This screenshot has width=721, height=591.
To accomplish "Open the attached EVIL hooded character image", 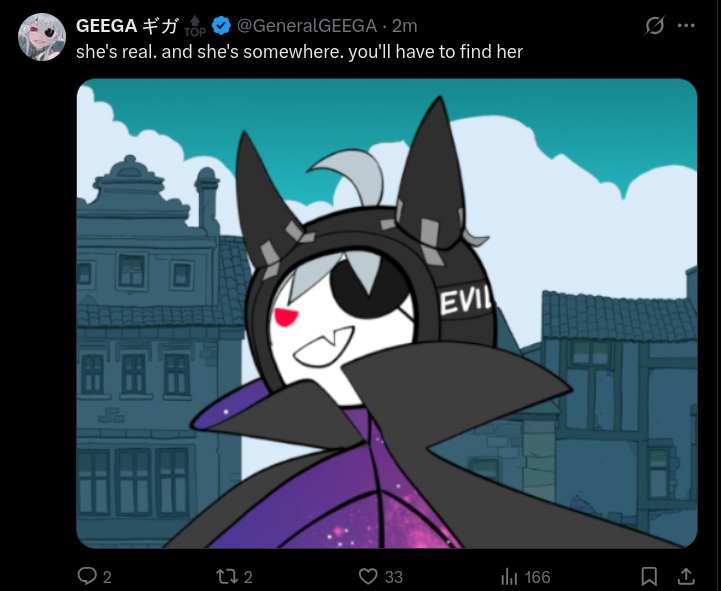I will tap(387, 313).
